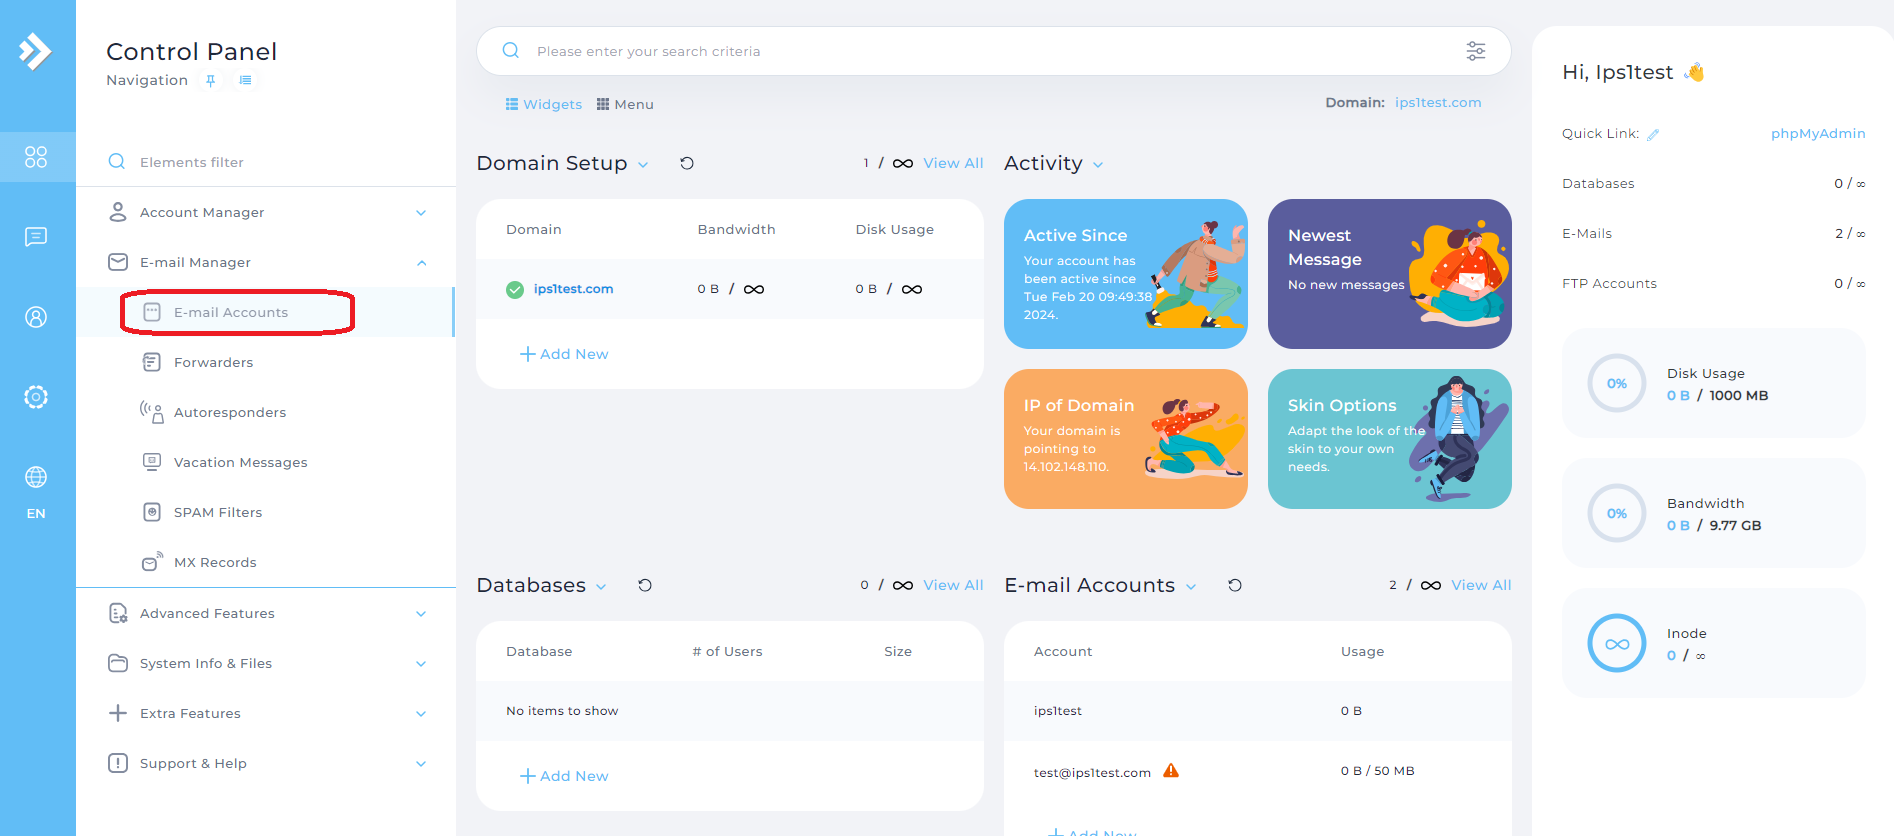Click the EN language globe icon
Image resolution: width=1894 pixels, height=836 pixels.
[36, 478]
